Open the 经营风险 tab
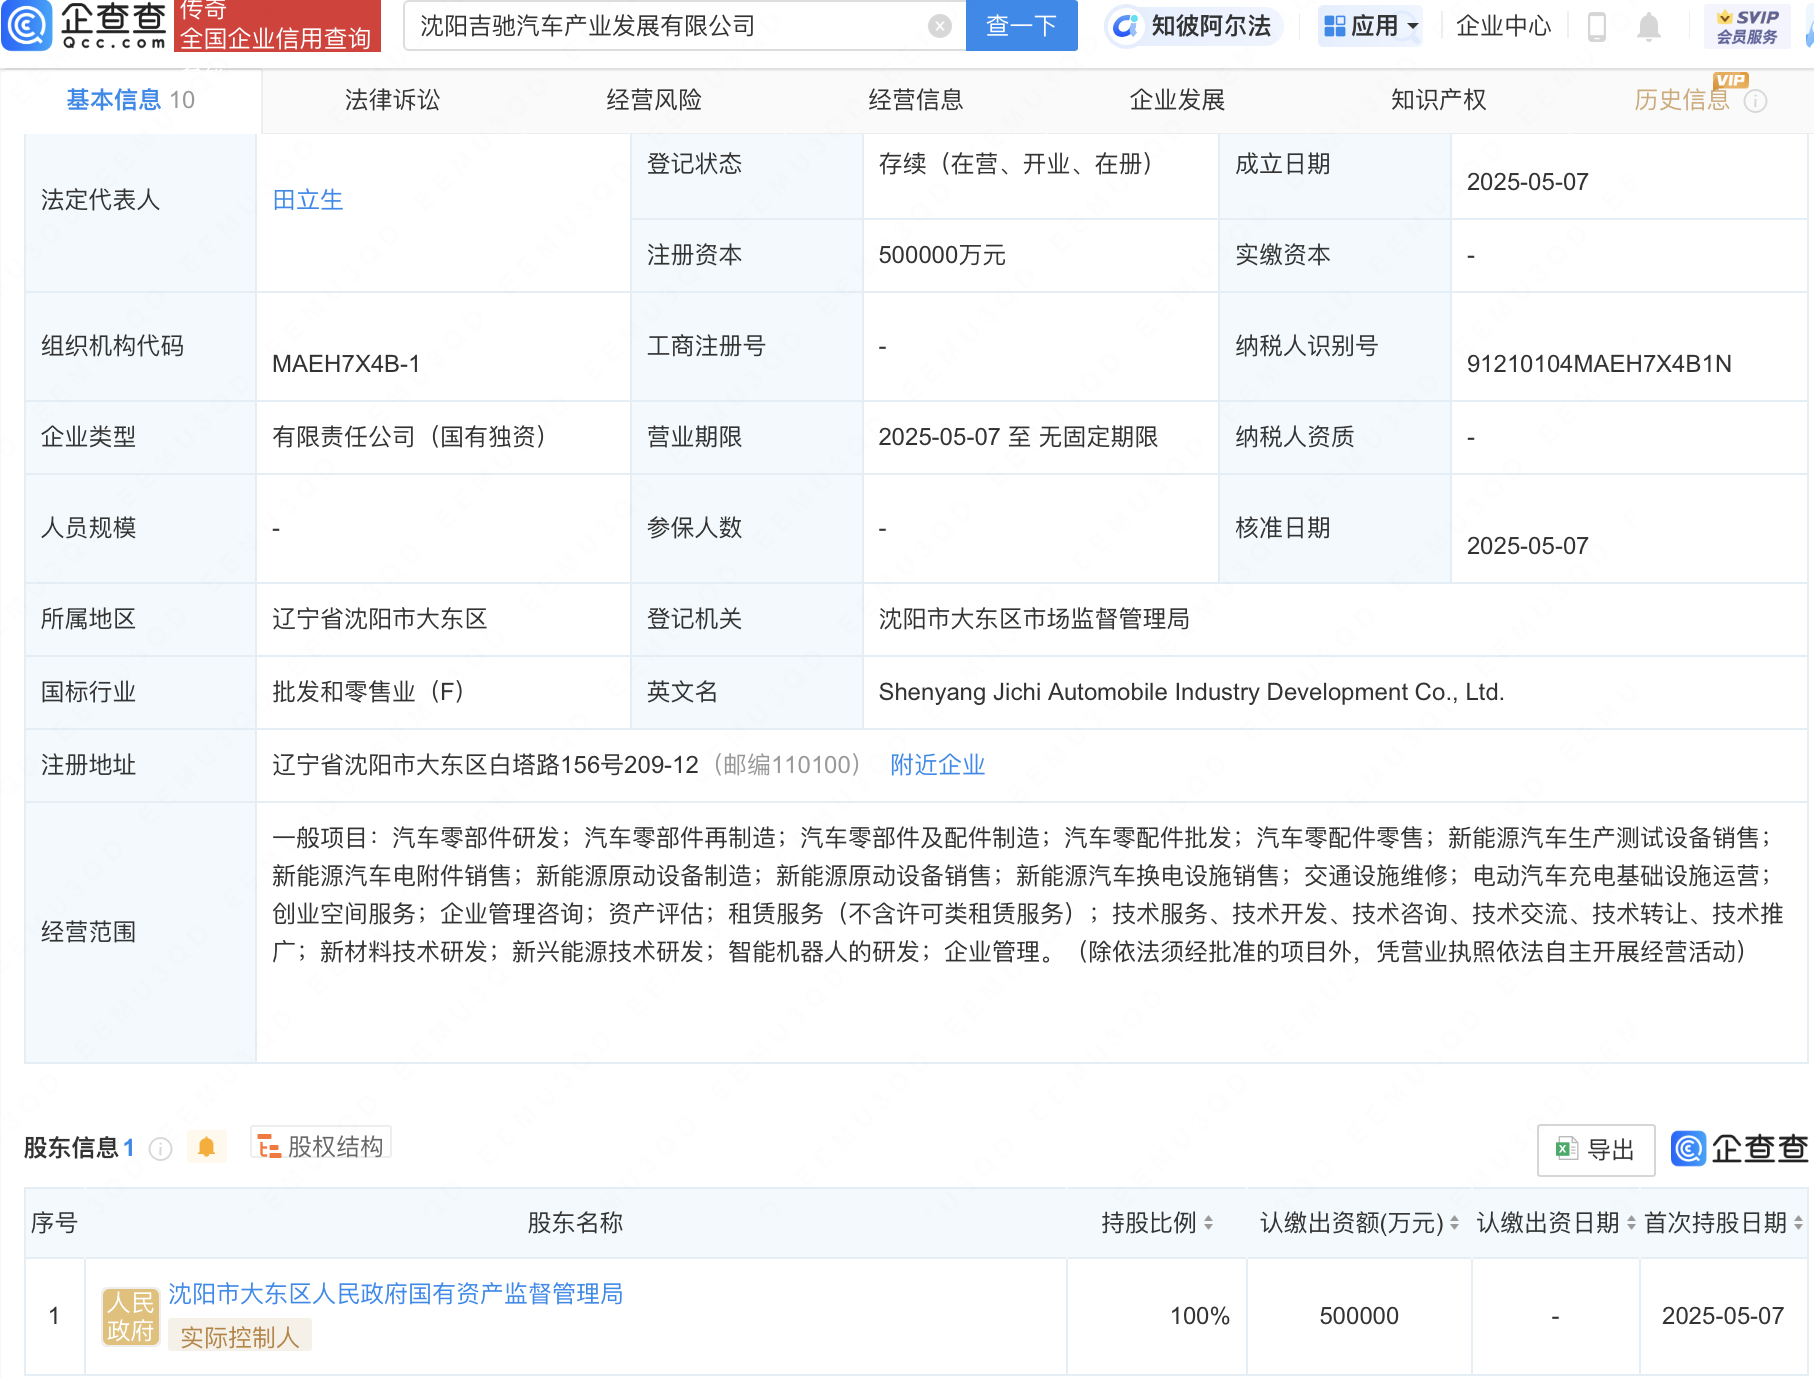This screenshot has width=1814, height=1378. point(654,100)
